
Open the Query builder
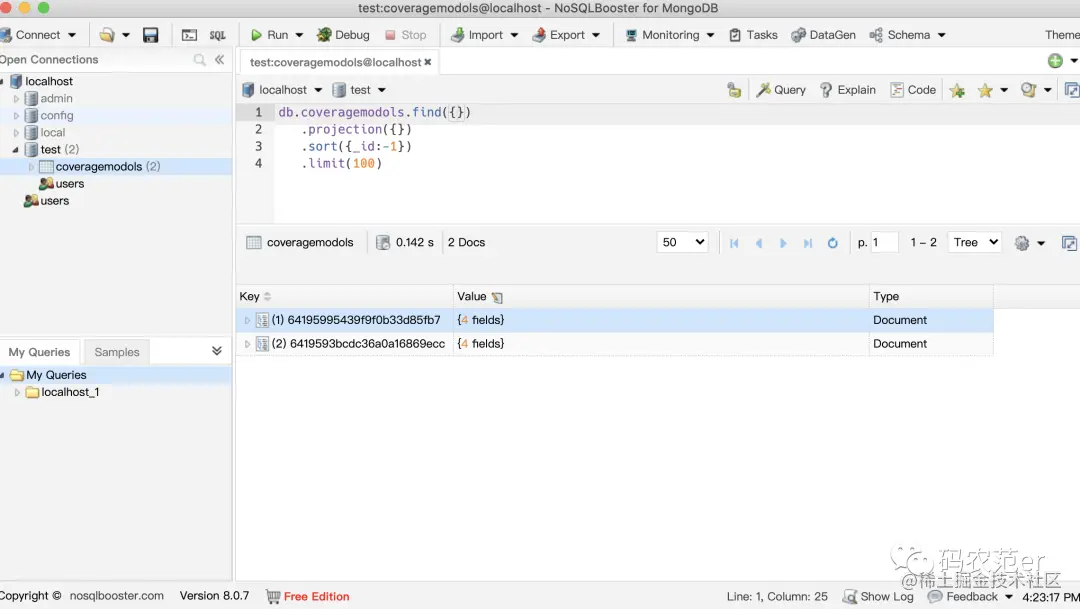coord(781,90)
